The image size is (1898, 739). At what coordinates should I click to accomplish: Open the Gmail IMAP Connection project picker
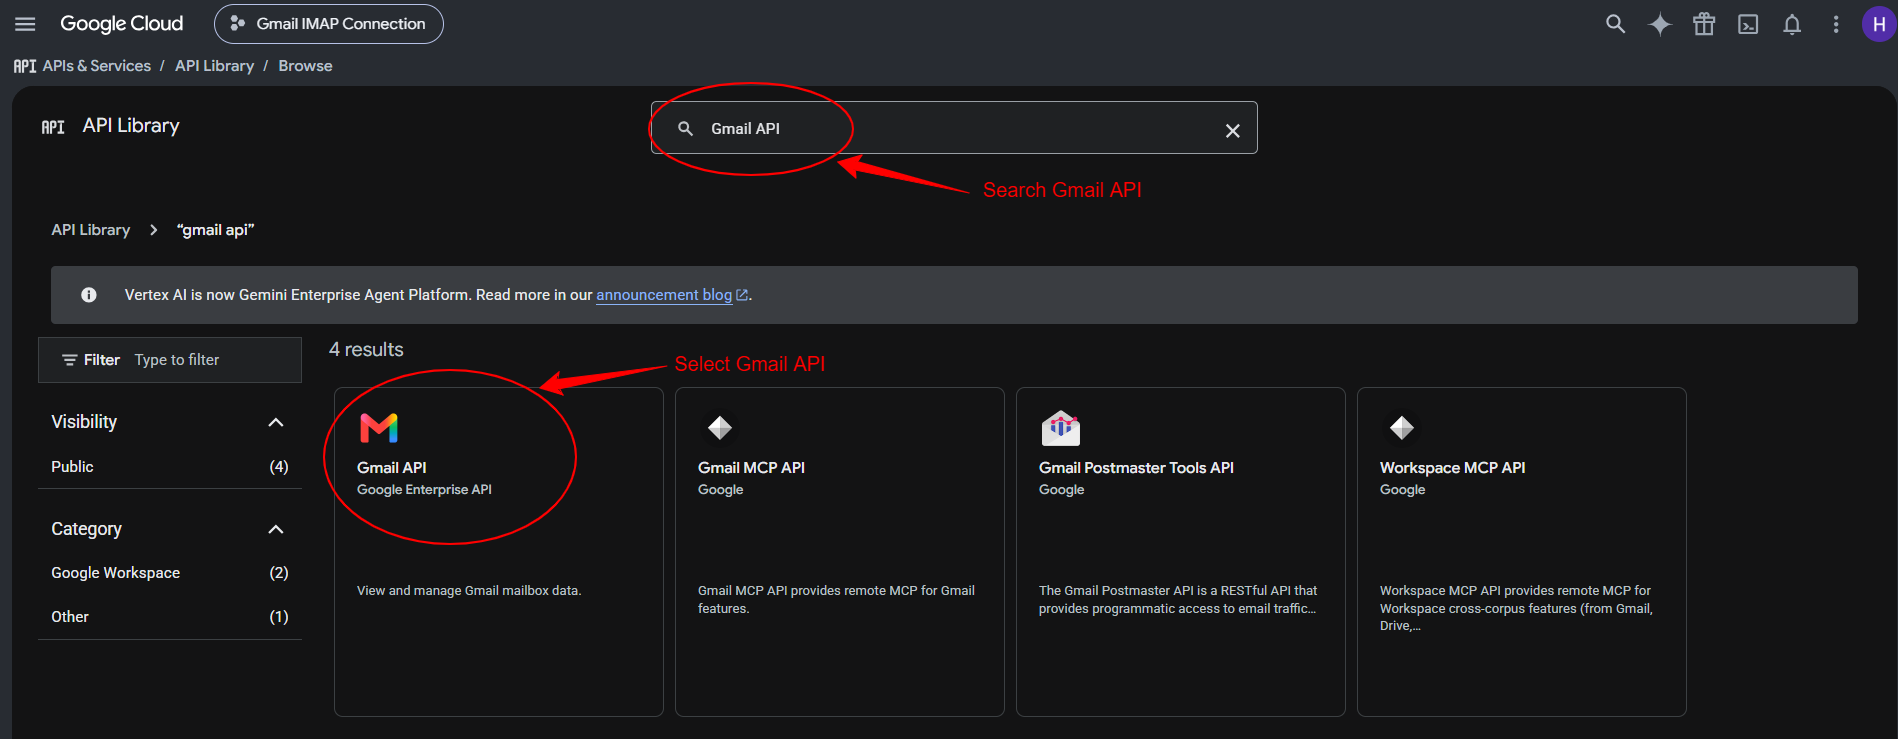point(329,24)
